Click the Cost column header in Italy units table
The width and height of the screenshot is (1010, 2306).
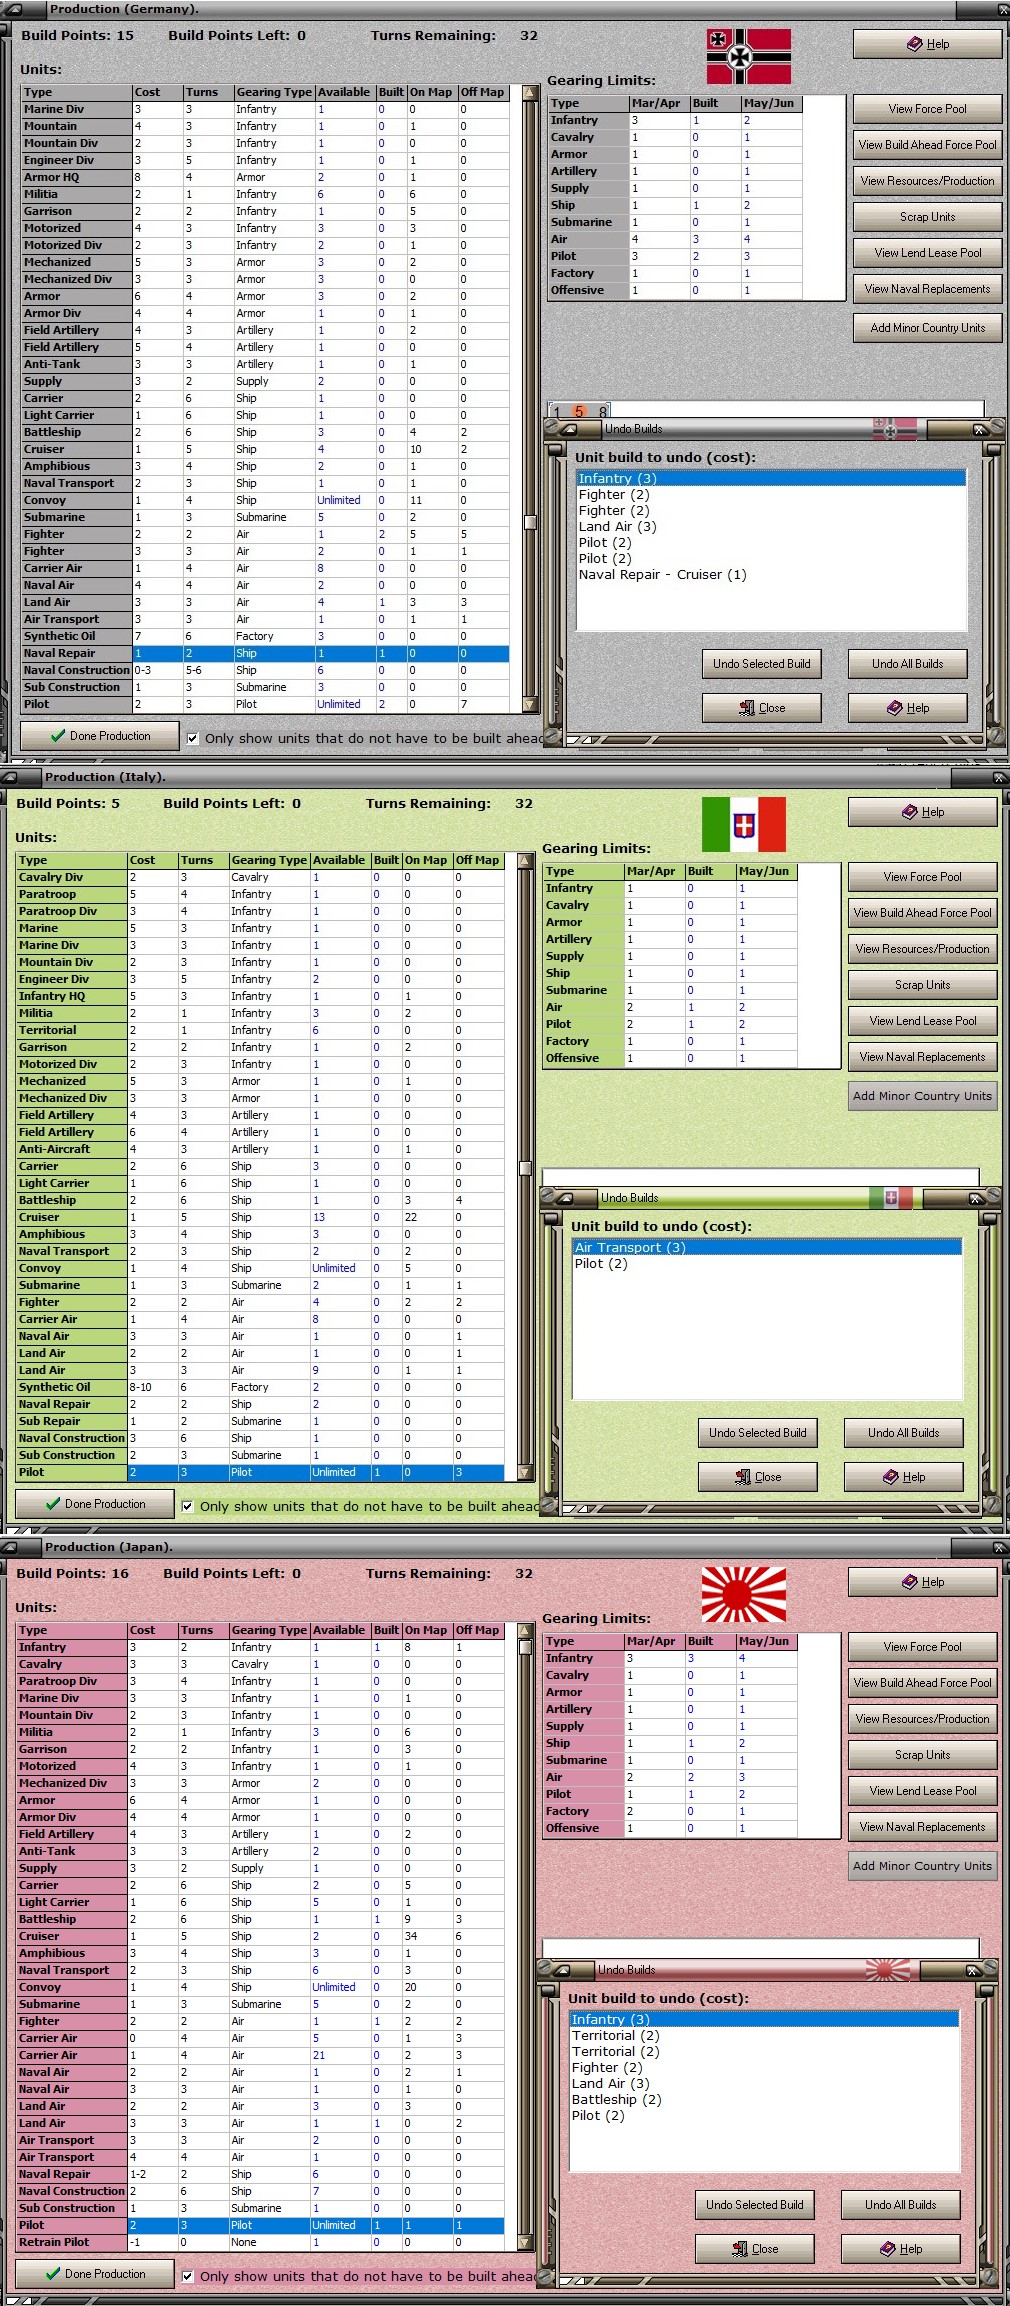point(152,860)
